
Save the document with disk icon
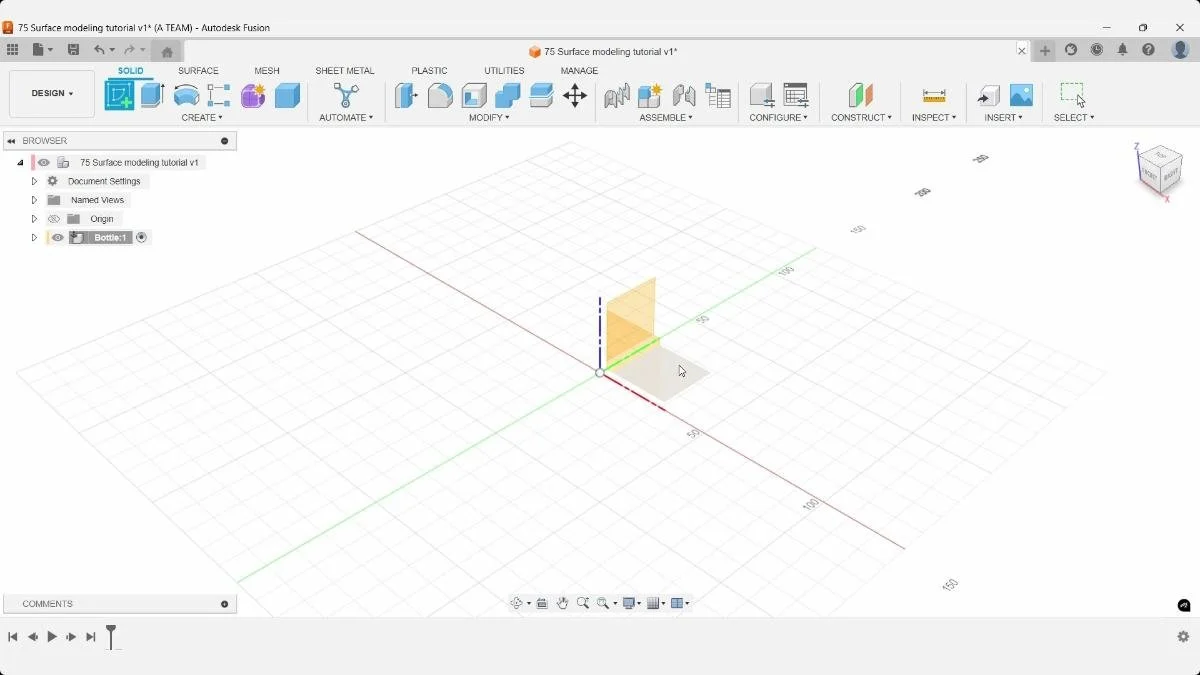[73, 50]
